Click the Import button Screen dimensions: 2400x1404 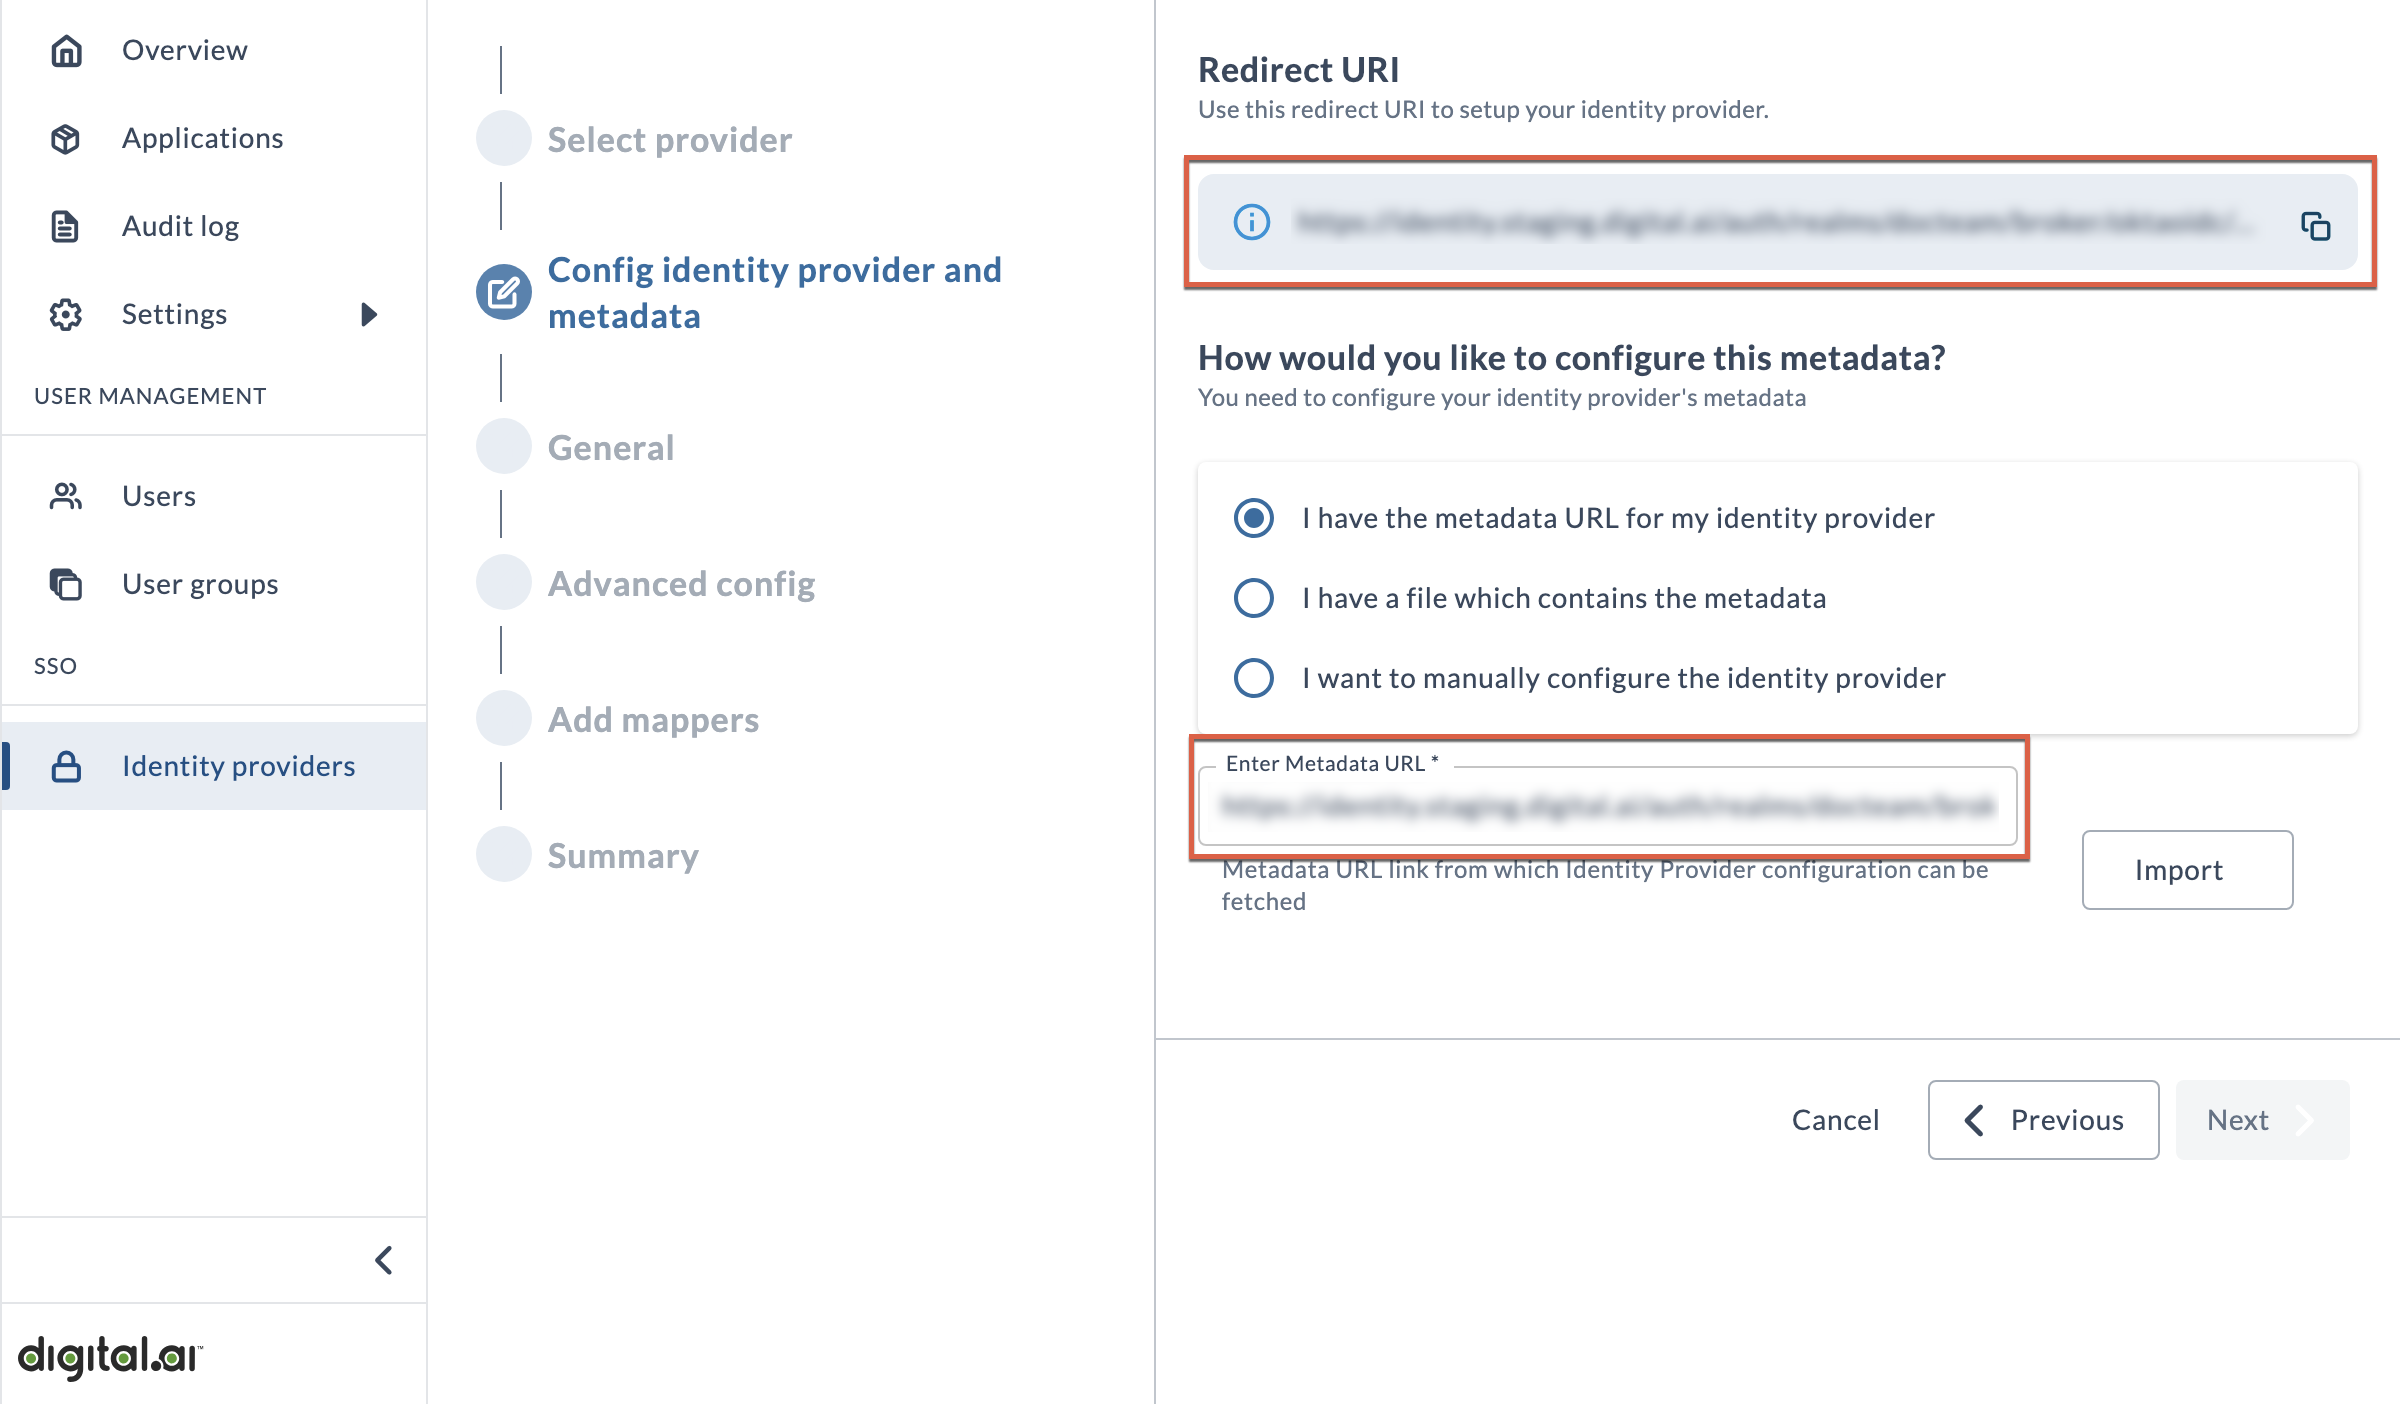tap(2187, 870)
